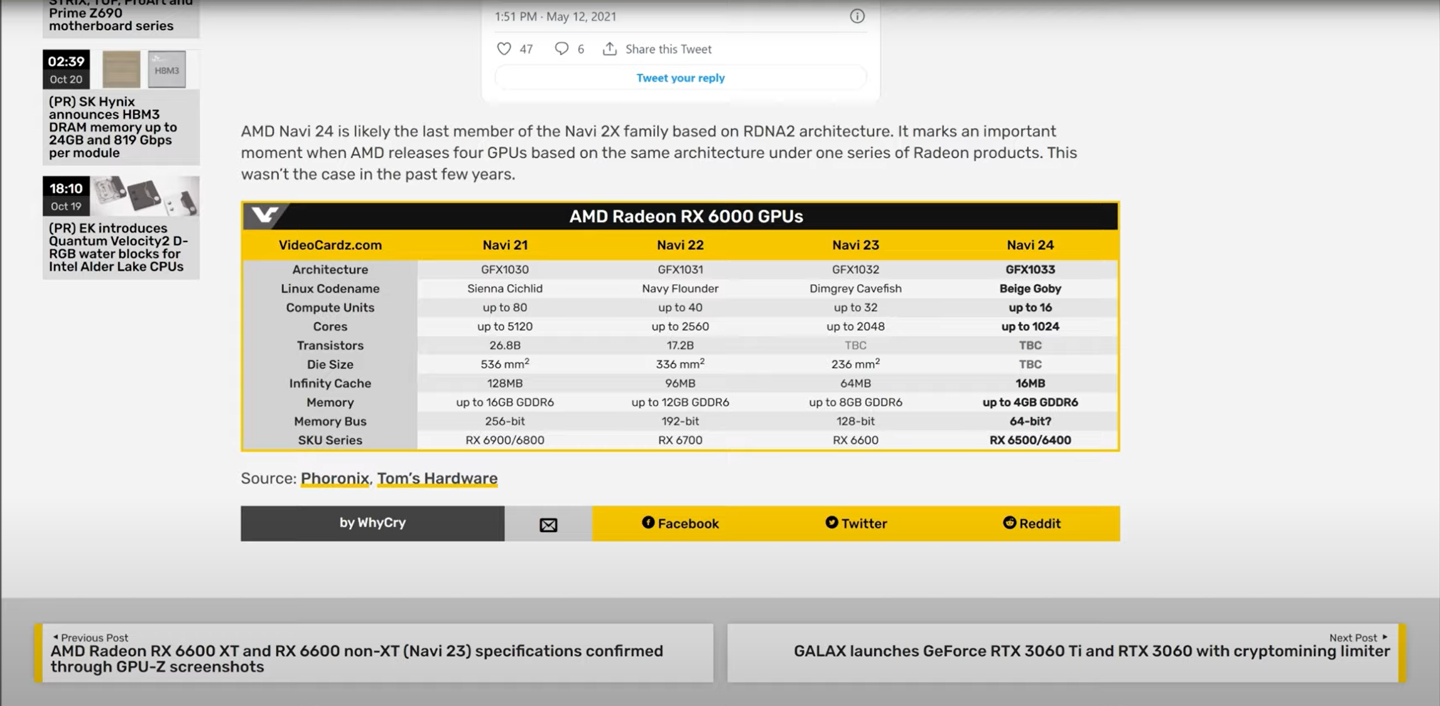This screenshot has height=706, width=1440.
Task: Open the author page by WhyCry
Action: [372, 523]
